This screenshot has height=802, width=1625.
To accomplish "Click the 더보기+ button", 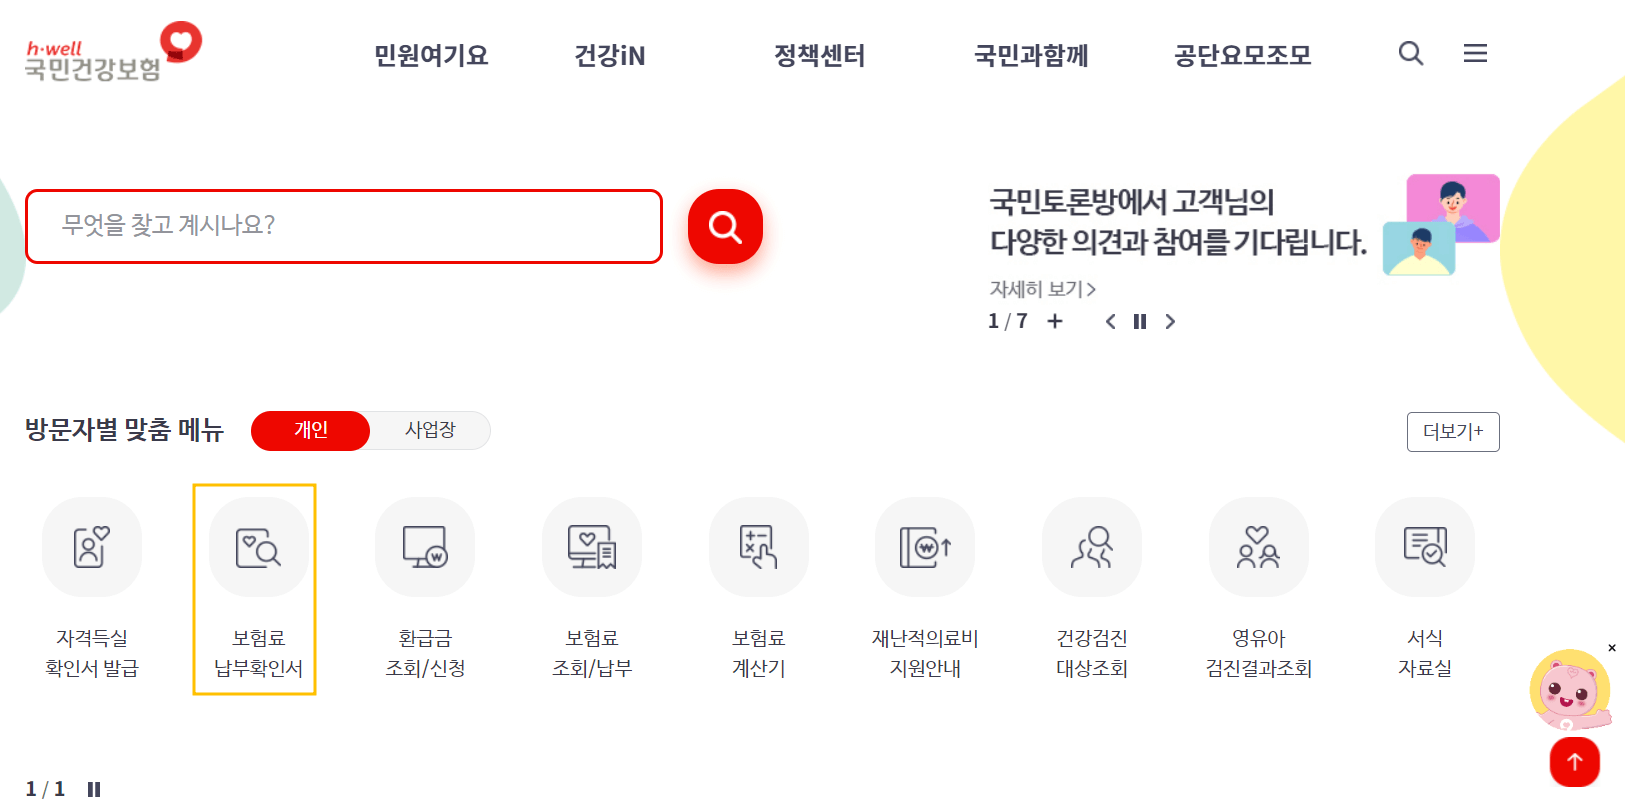I will click(x=1453, y=432).
